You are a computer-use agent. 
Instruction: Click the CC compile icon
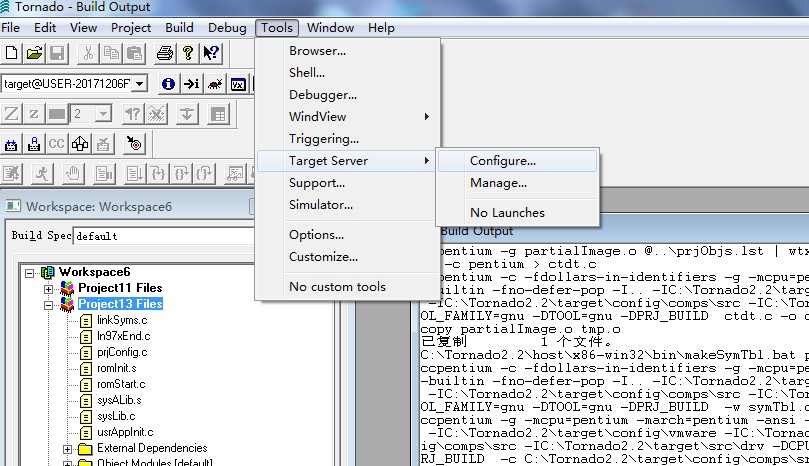pos(57,144)
